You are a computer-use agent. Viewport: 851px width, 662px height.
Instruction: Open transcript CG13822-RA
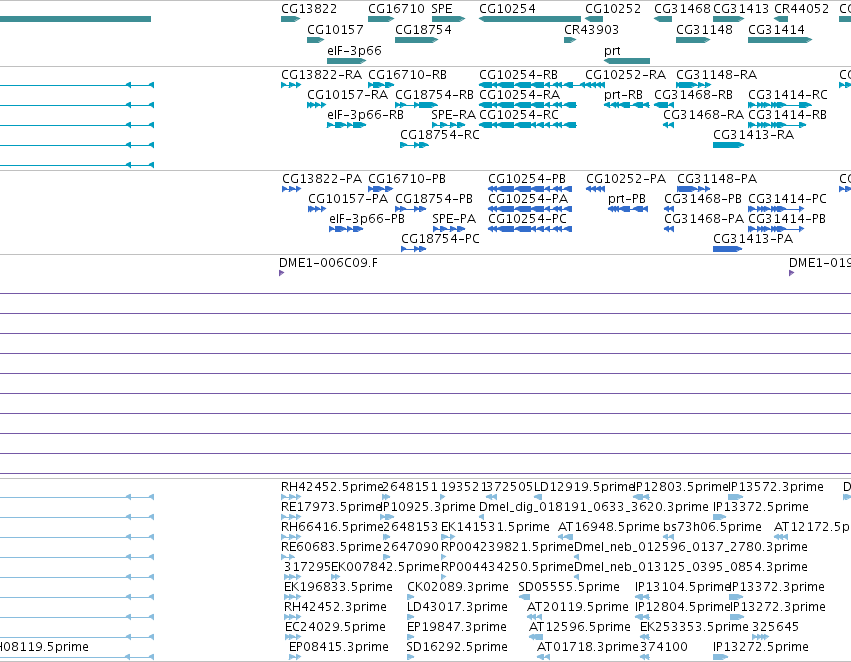coord(321,74)
